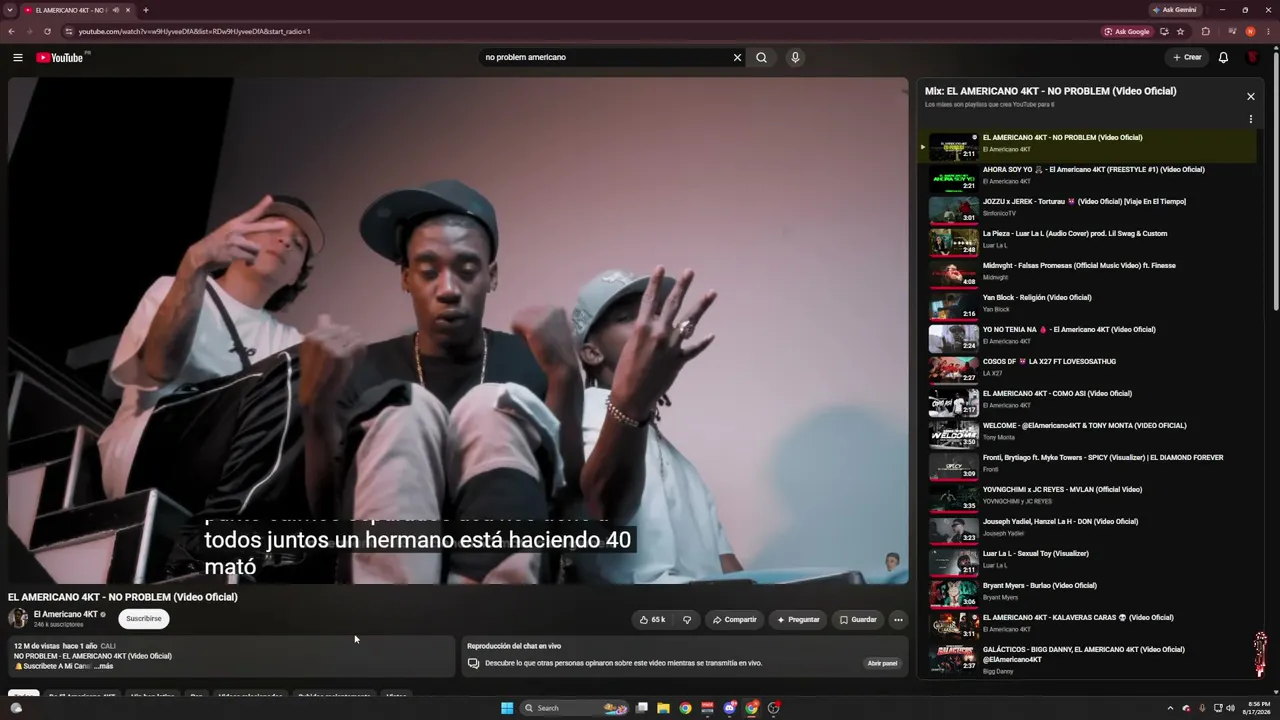Like the video with 65 k likes

[652, 620]
